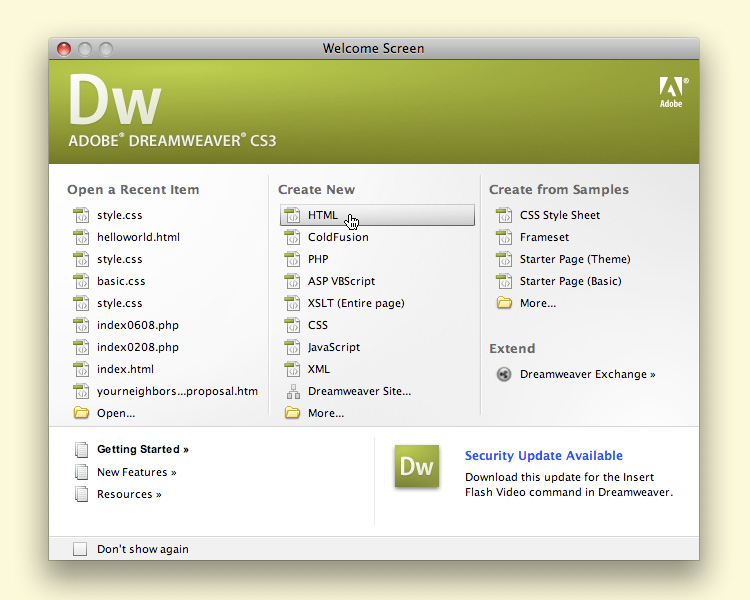Create a new HTML document

click(x=322, y=215)
